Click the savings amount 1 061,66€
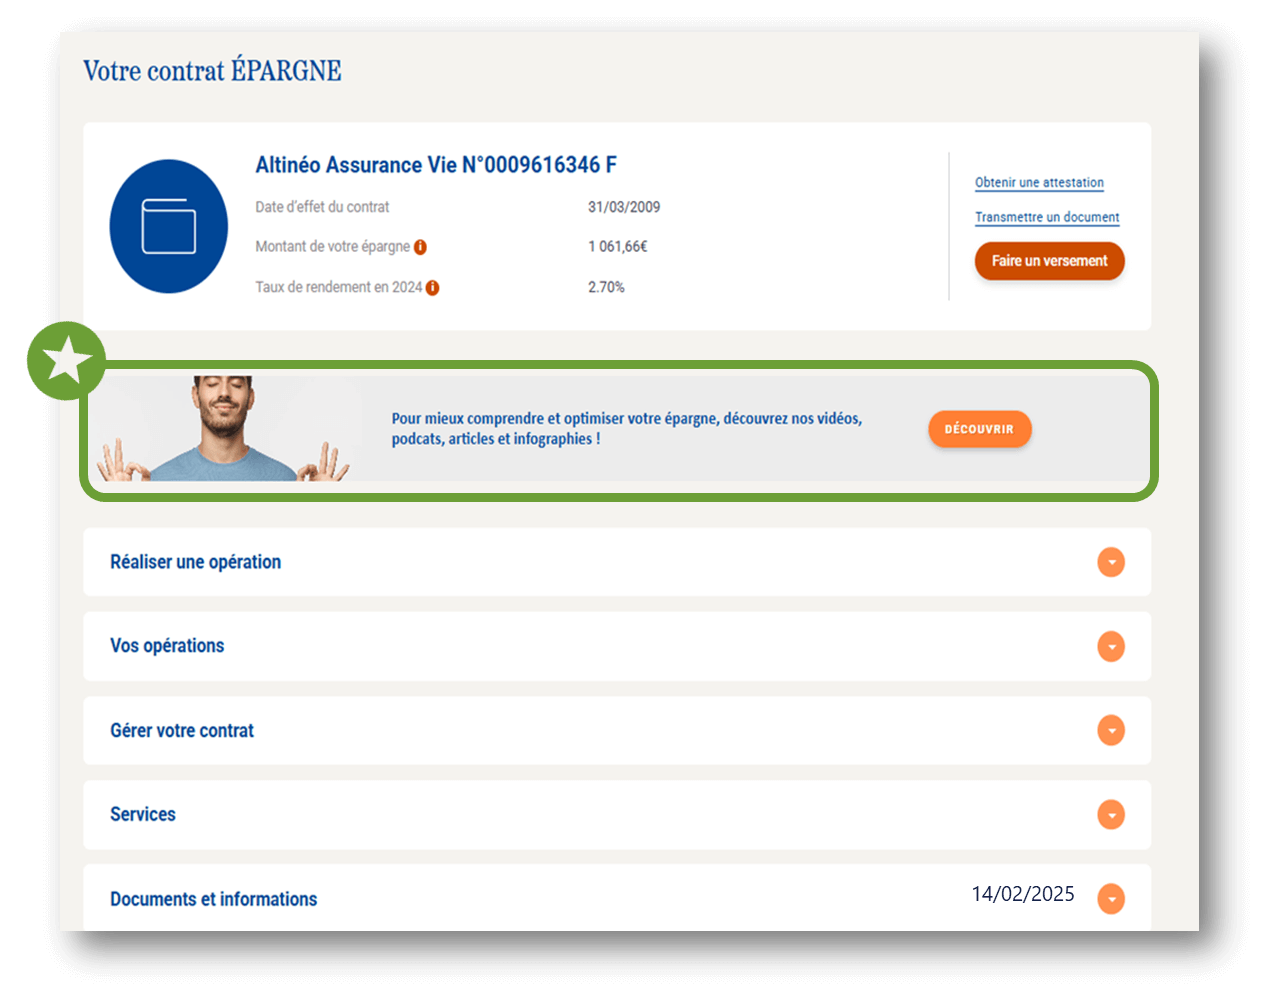Viewport: 1264px width, 996px height. pos(618,247)
